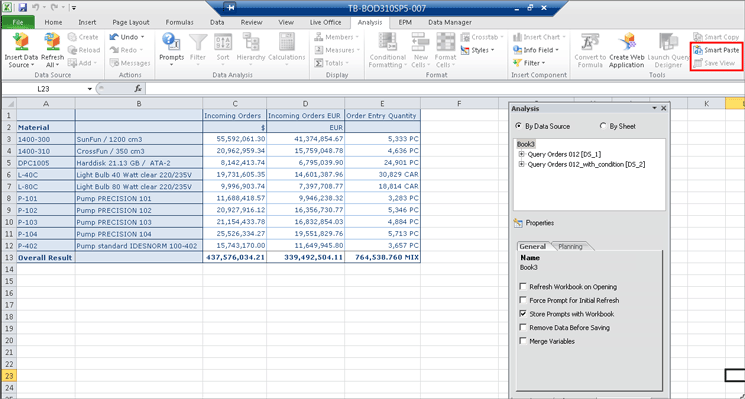This screenshot has height=399, width=745.
Task: Check the Merge Variables option
Action: 523,341
